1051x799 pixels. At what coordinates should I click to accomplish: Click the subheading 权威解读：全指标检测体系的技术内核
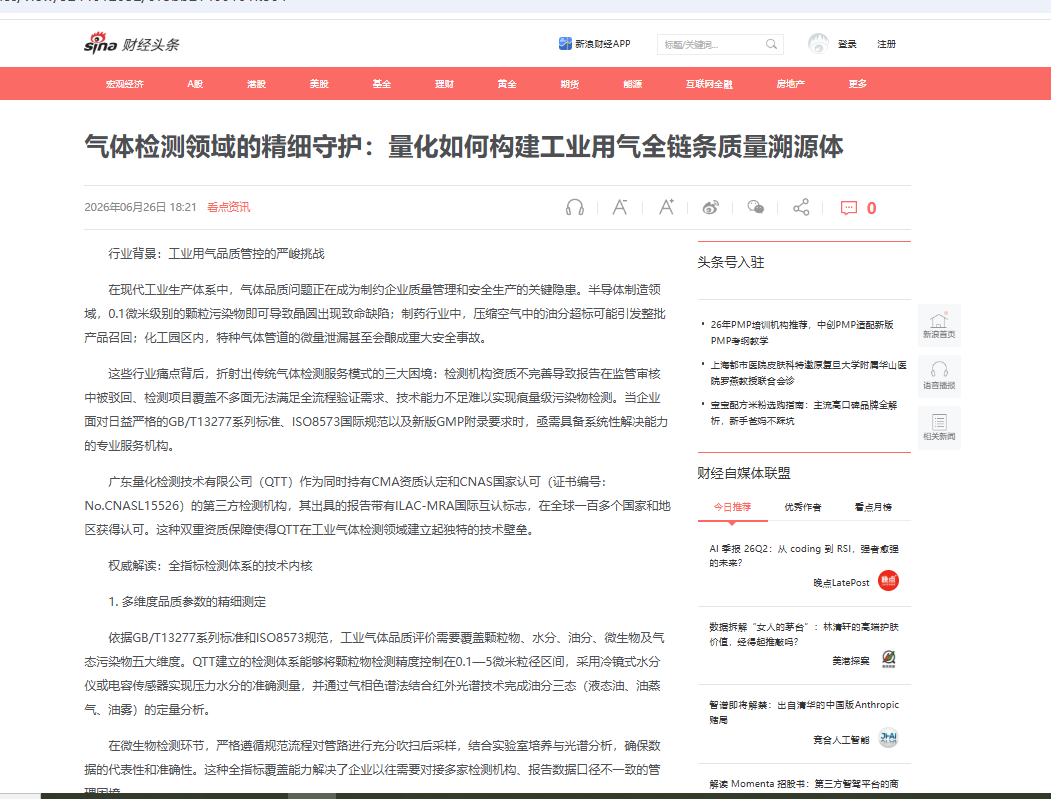click(210, 565)
